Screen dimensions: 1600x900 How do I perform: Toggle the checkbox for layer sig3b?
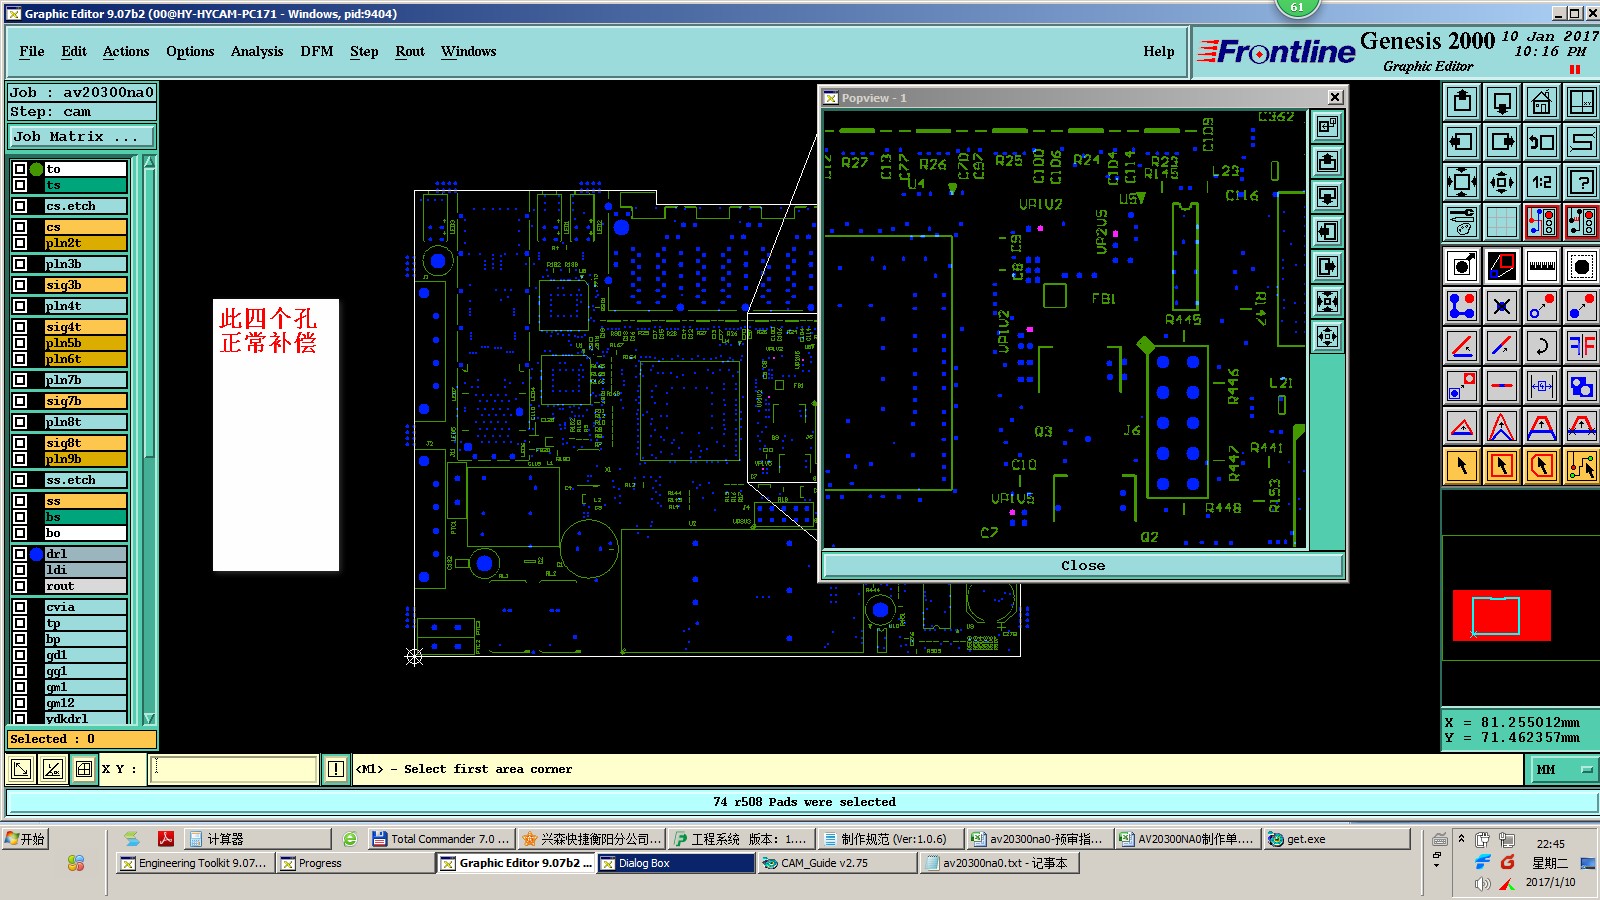click(x=19, y=285)
